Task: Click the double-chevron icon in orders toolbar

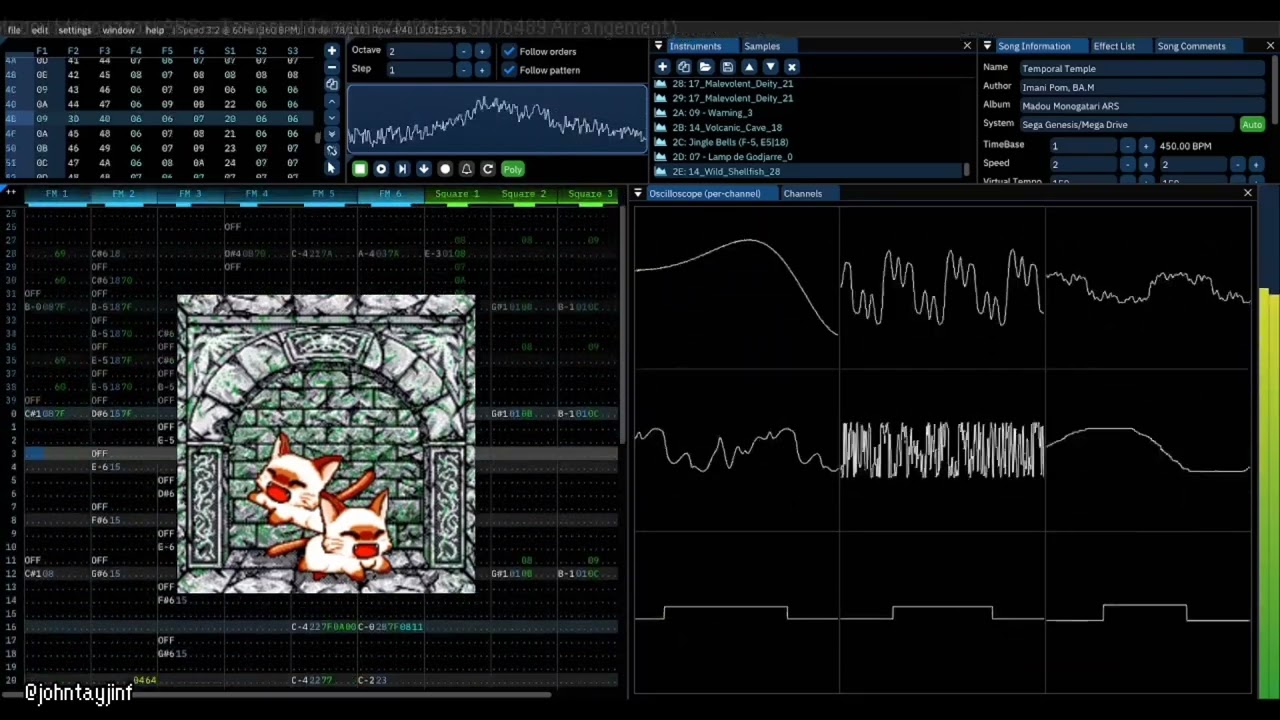Action: tap(332, 134)
